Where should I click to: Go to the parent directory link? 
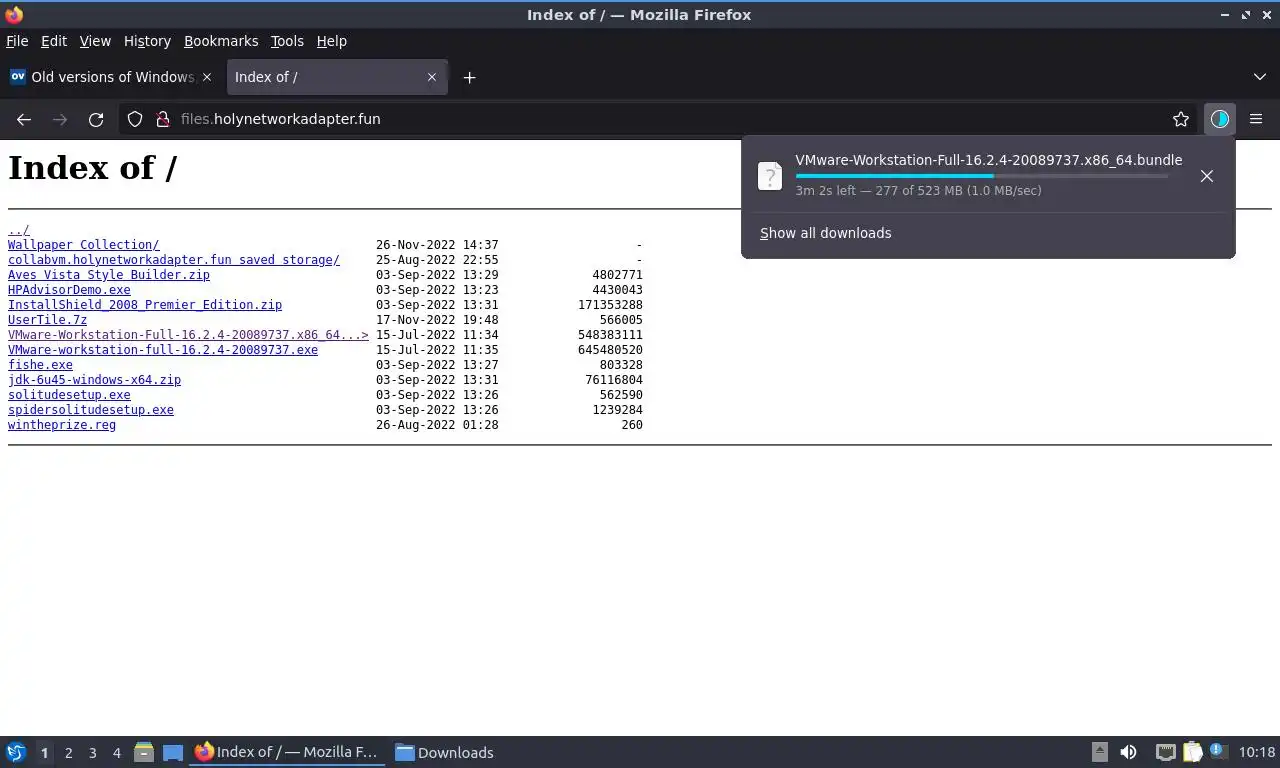[19, 230]
